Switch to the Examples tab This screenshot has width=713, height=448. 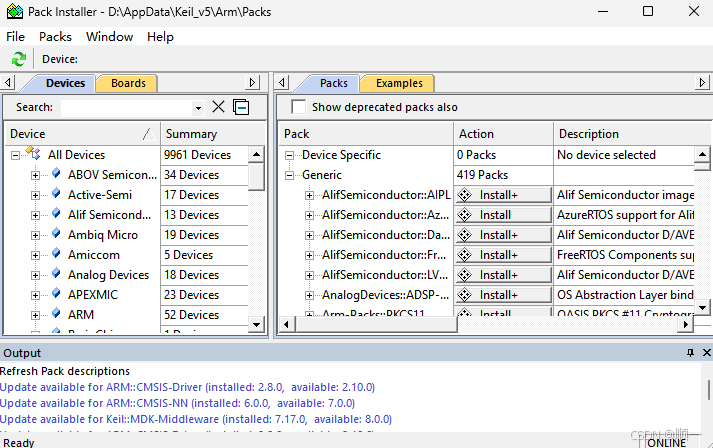click(399, 83)
